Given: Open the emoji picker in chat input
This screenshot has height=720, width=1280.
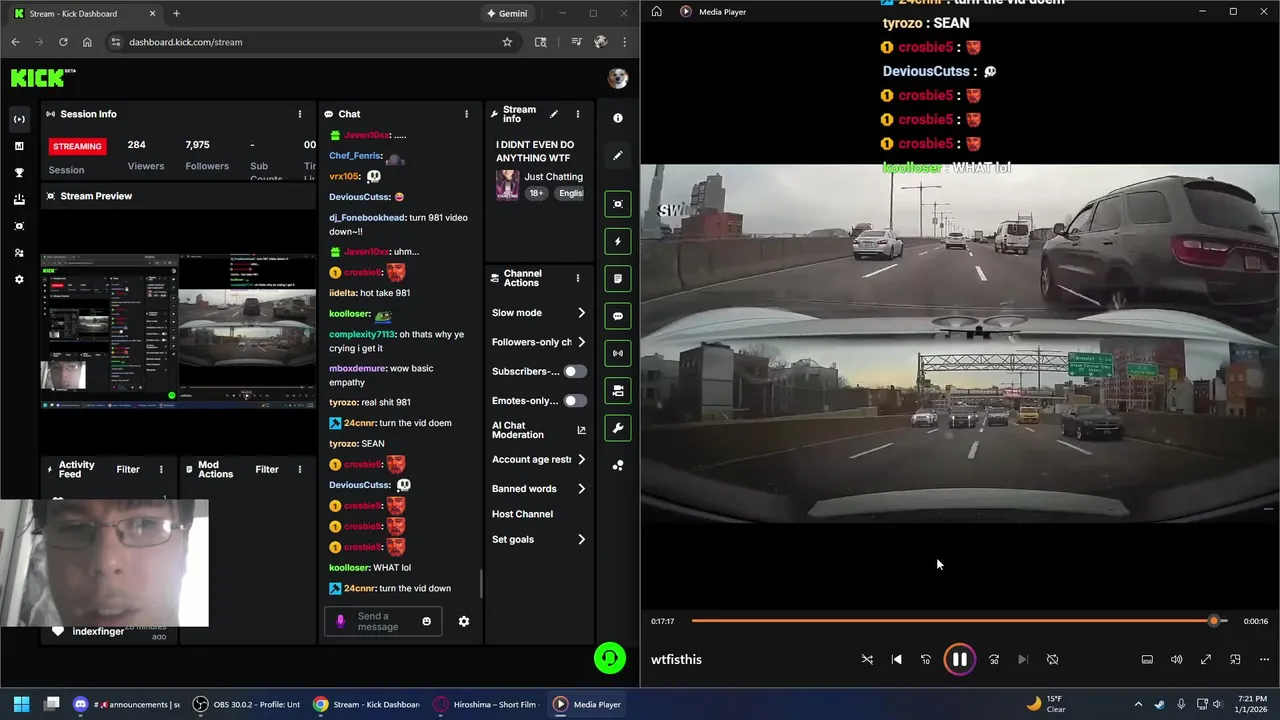Looking at the screenshot, I should 427,621.
